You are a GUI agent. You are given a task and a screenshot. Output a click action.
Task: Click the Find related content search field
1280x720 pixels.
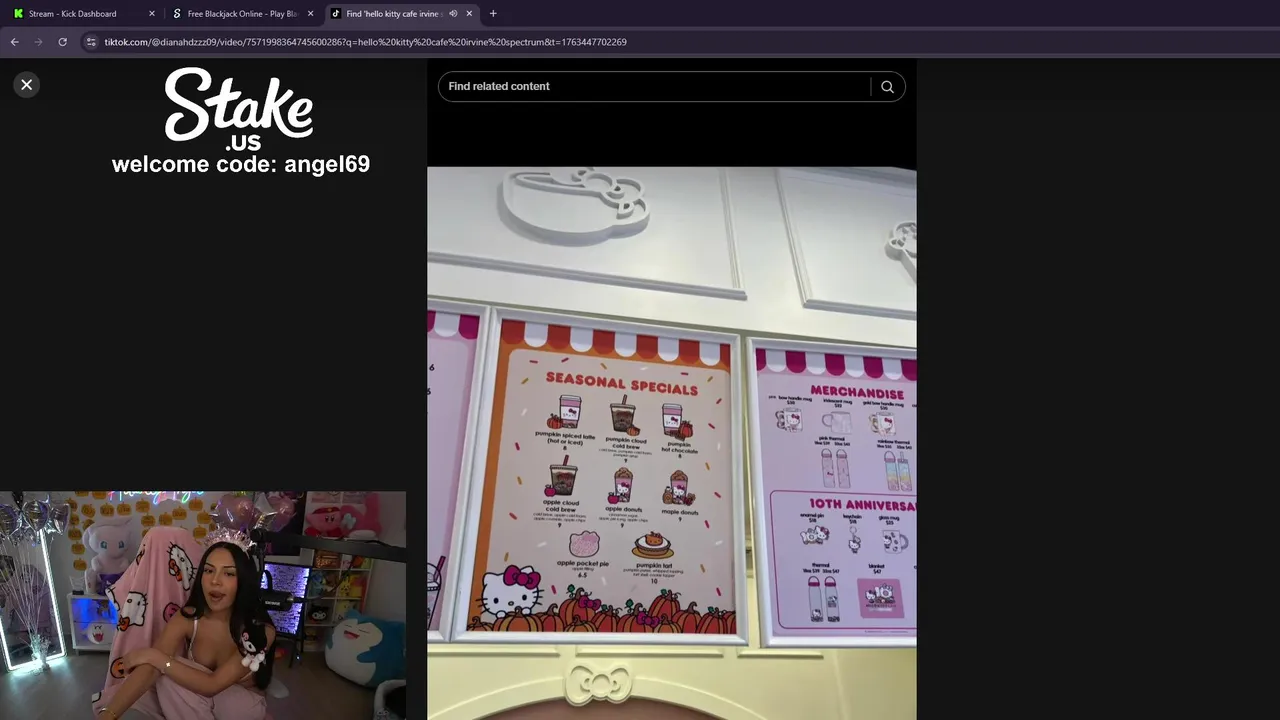(654, 87)
